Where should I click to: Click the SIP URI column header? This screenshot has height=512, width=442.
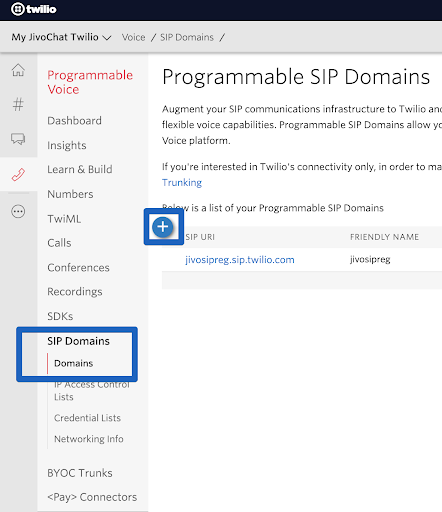tap(200, 237)
